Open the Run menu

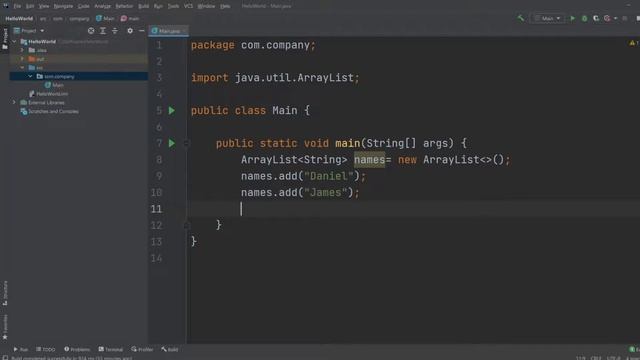[x=158, y=6]
